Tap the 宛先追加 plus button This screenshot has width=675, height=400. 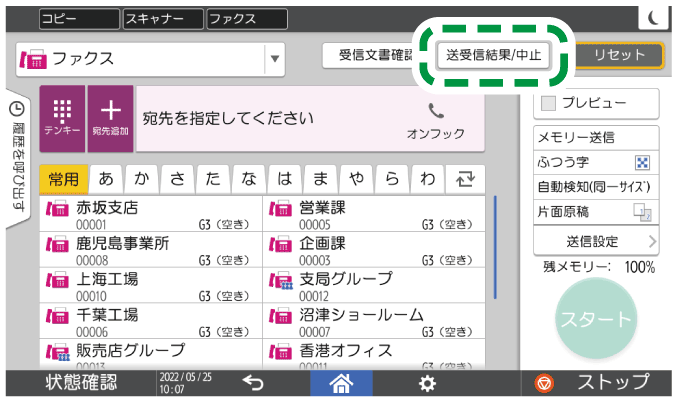click(111, 118)
